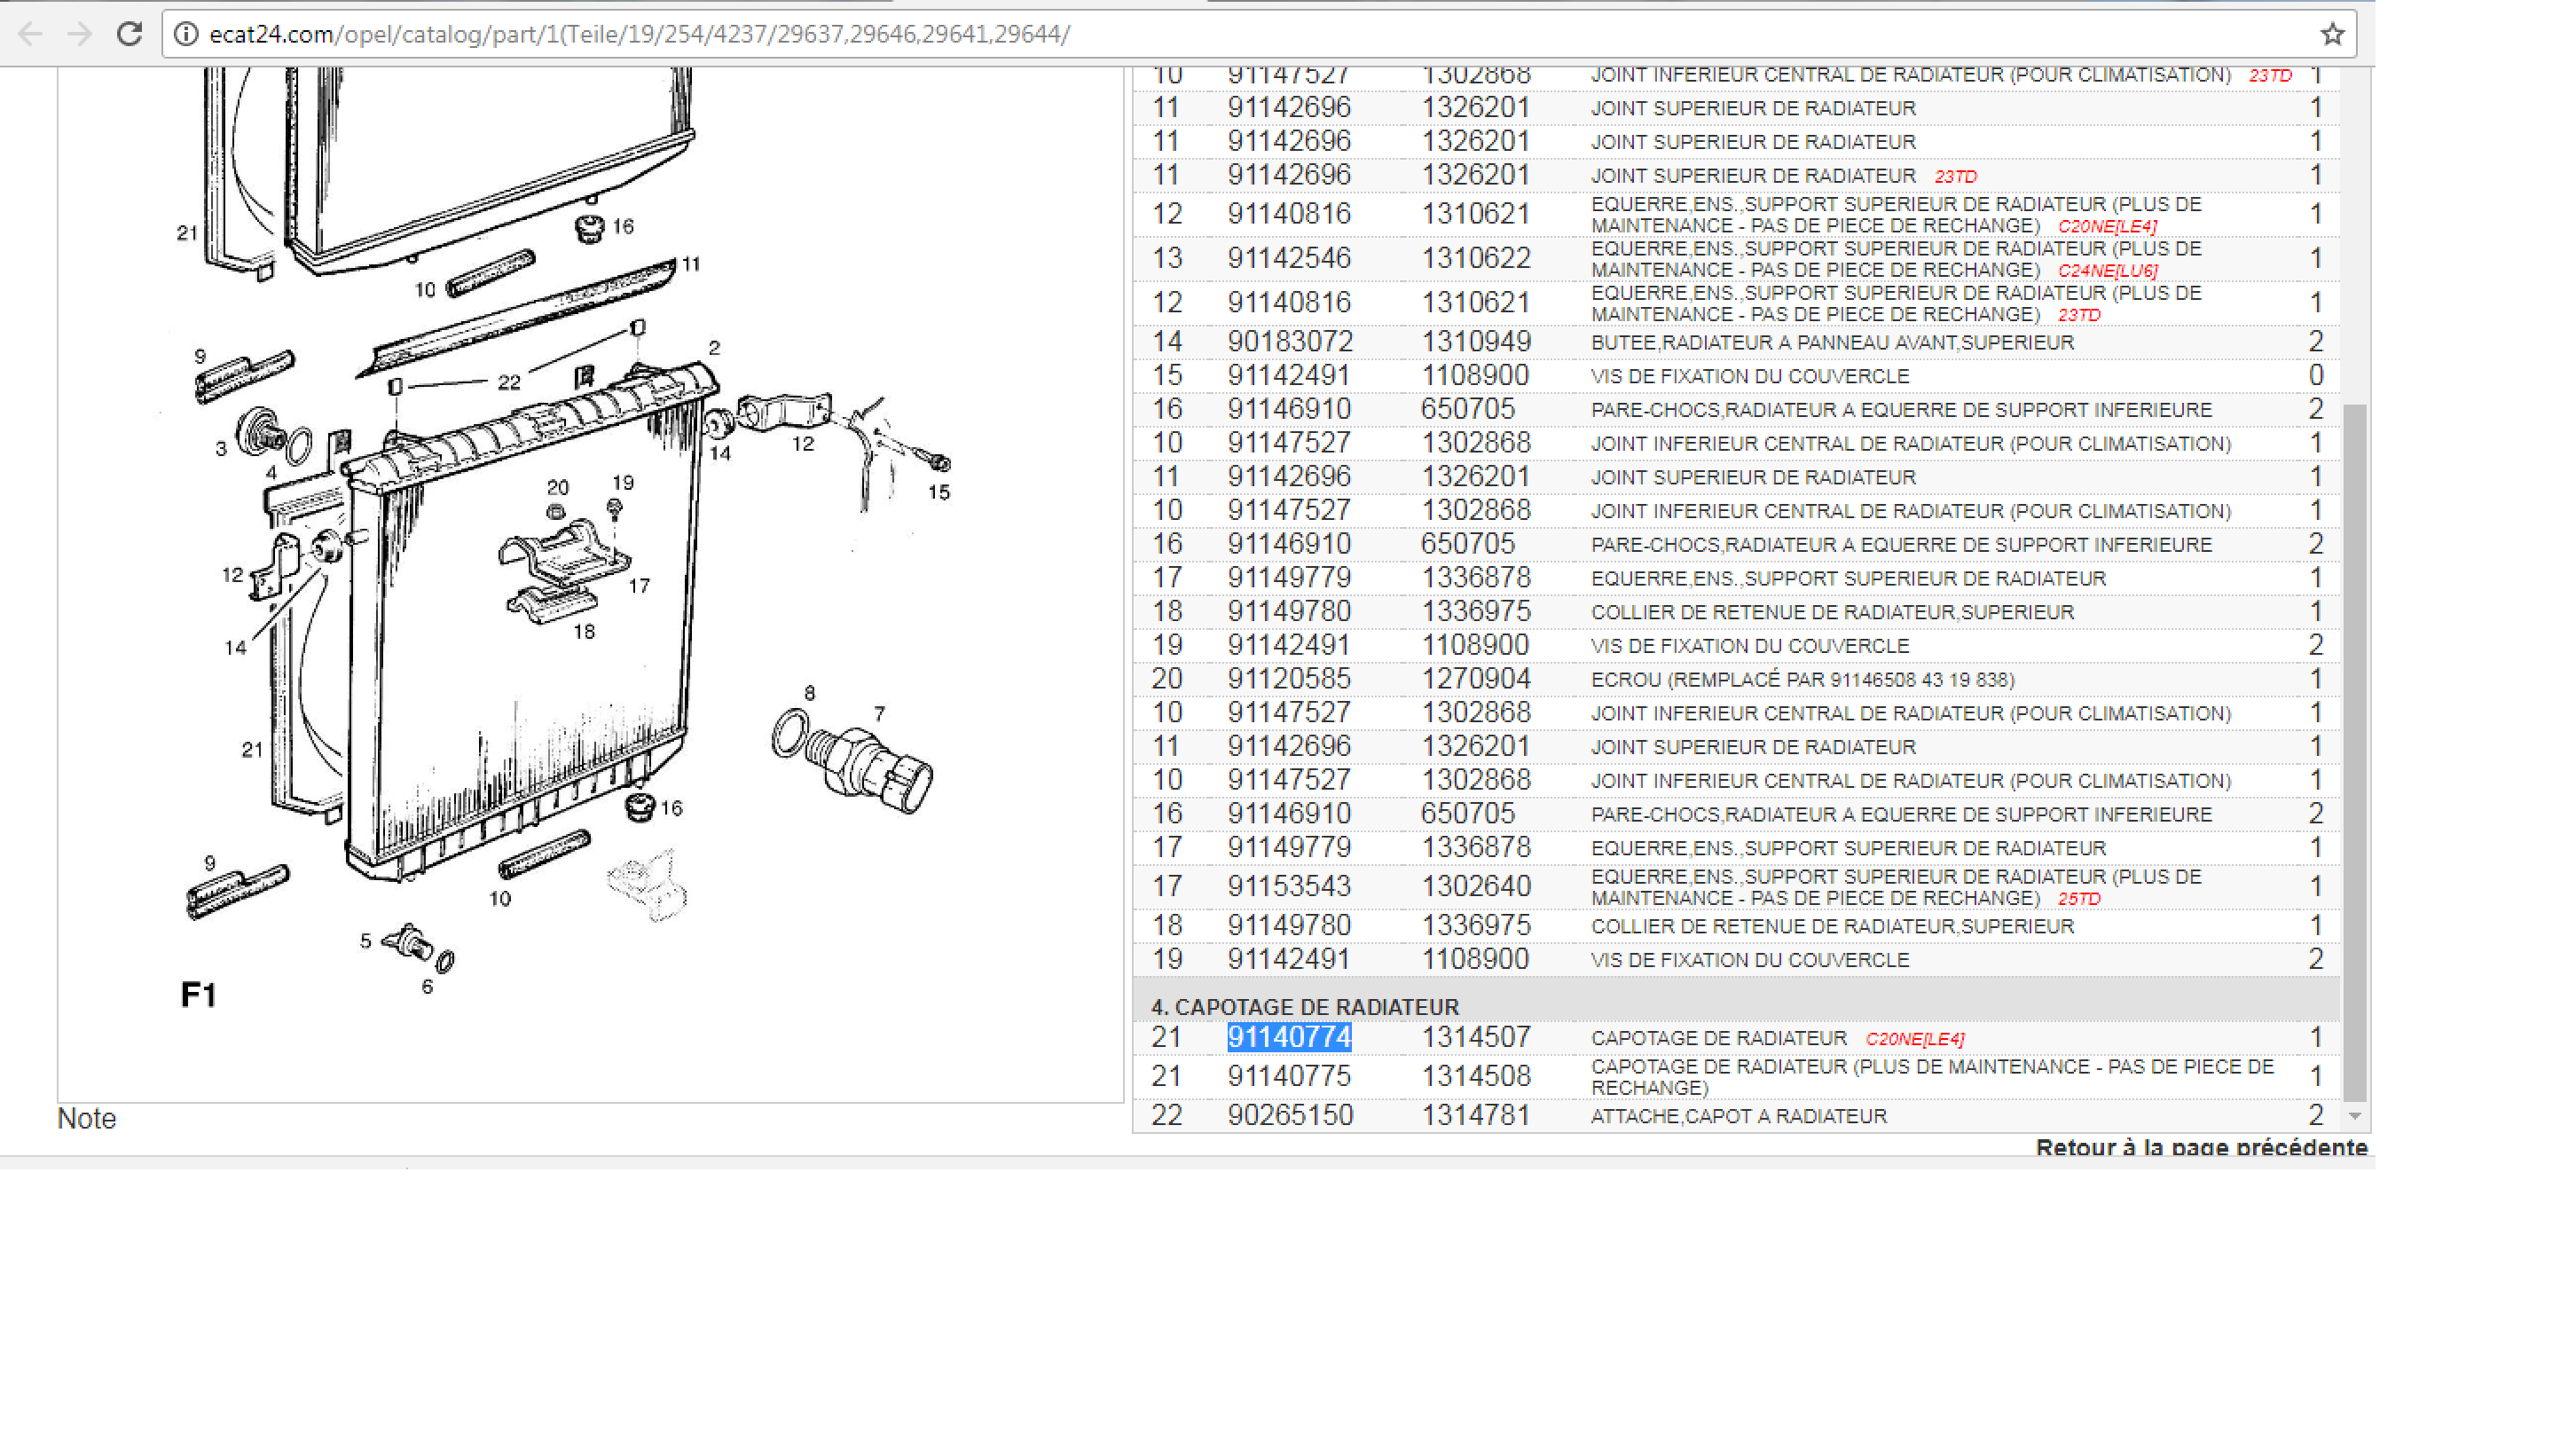Click the red '25TD' engine tag
This screenshot has height=1448, width=2576.
[2079, 899]
